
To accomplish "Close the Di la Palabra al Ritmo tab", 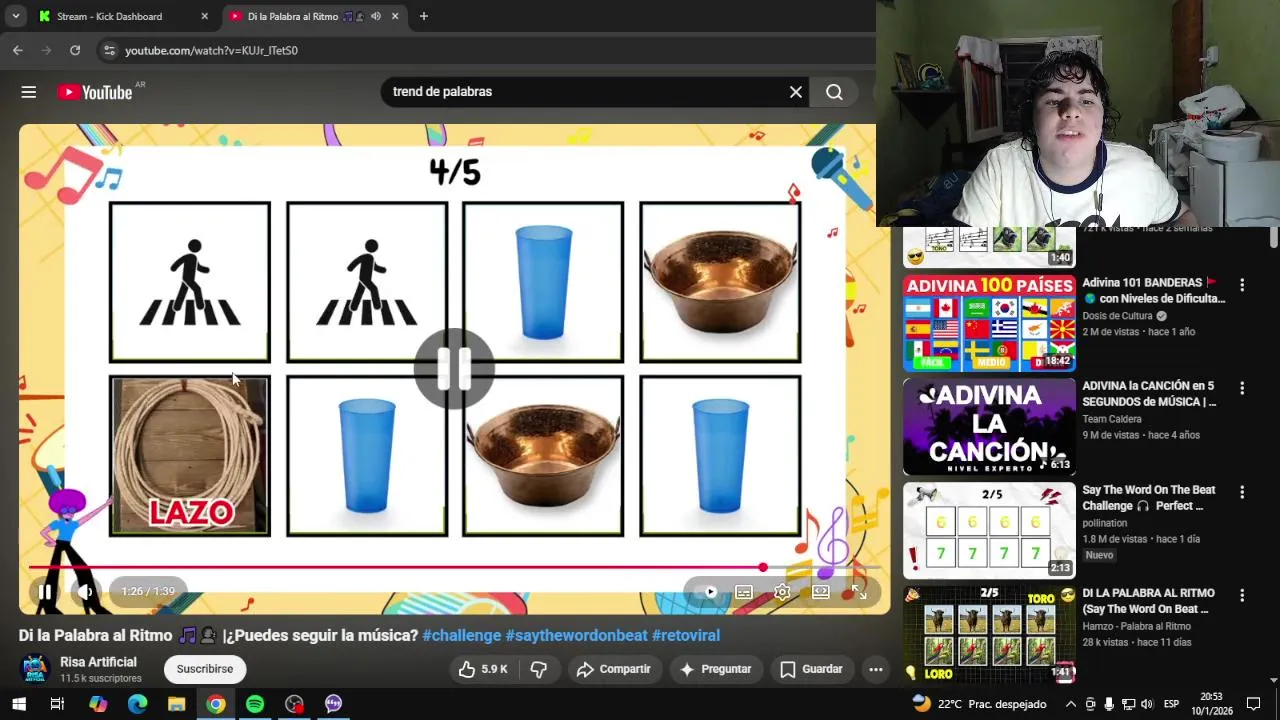I will [395, 16].
